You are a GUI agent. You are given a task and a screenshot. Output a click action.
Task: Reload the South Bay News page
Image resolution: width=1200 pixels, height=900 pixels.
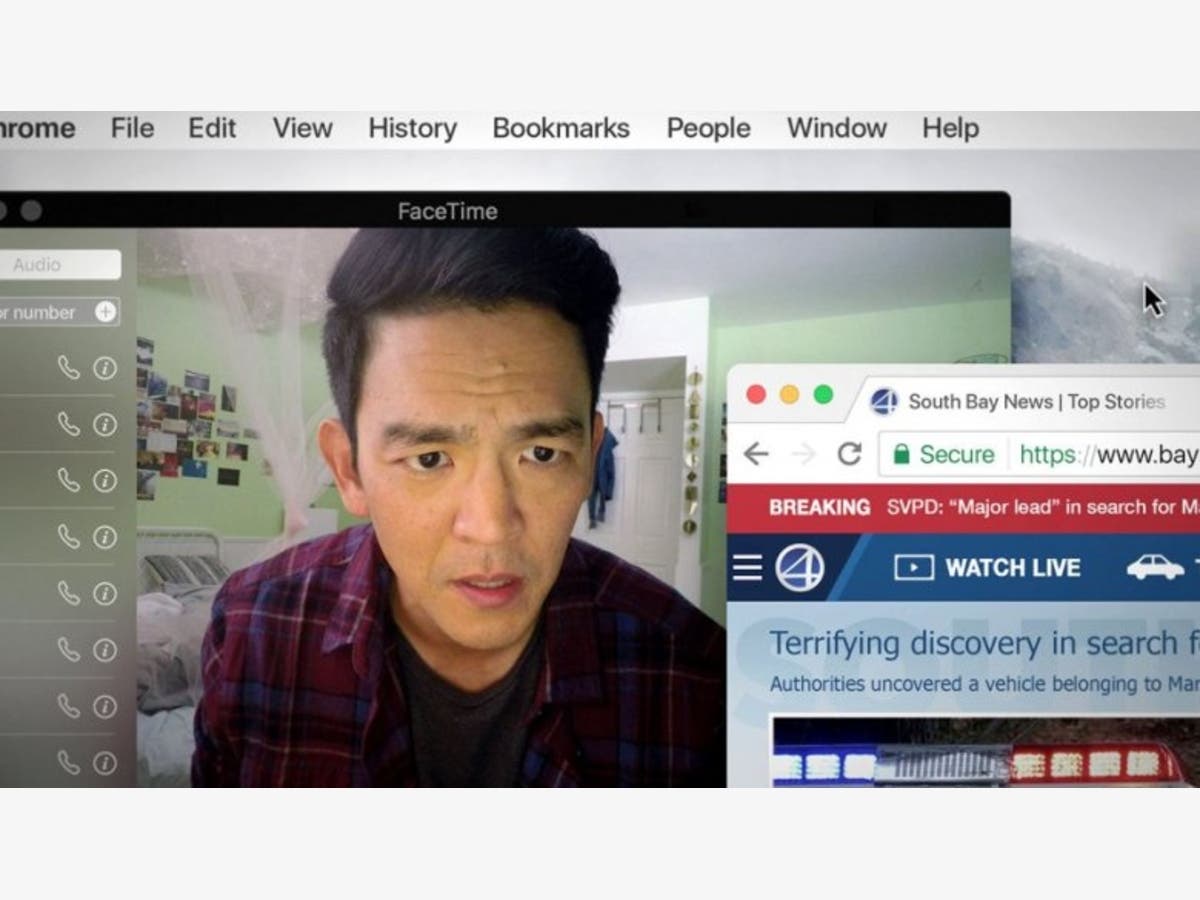(x=850, y=454)
